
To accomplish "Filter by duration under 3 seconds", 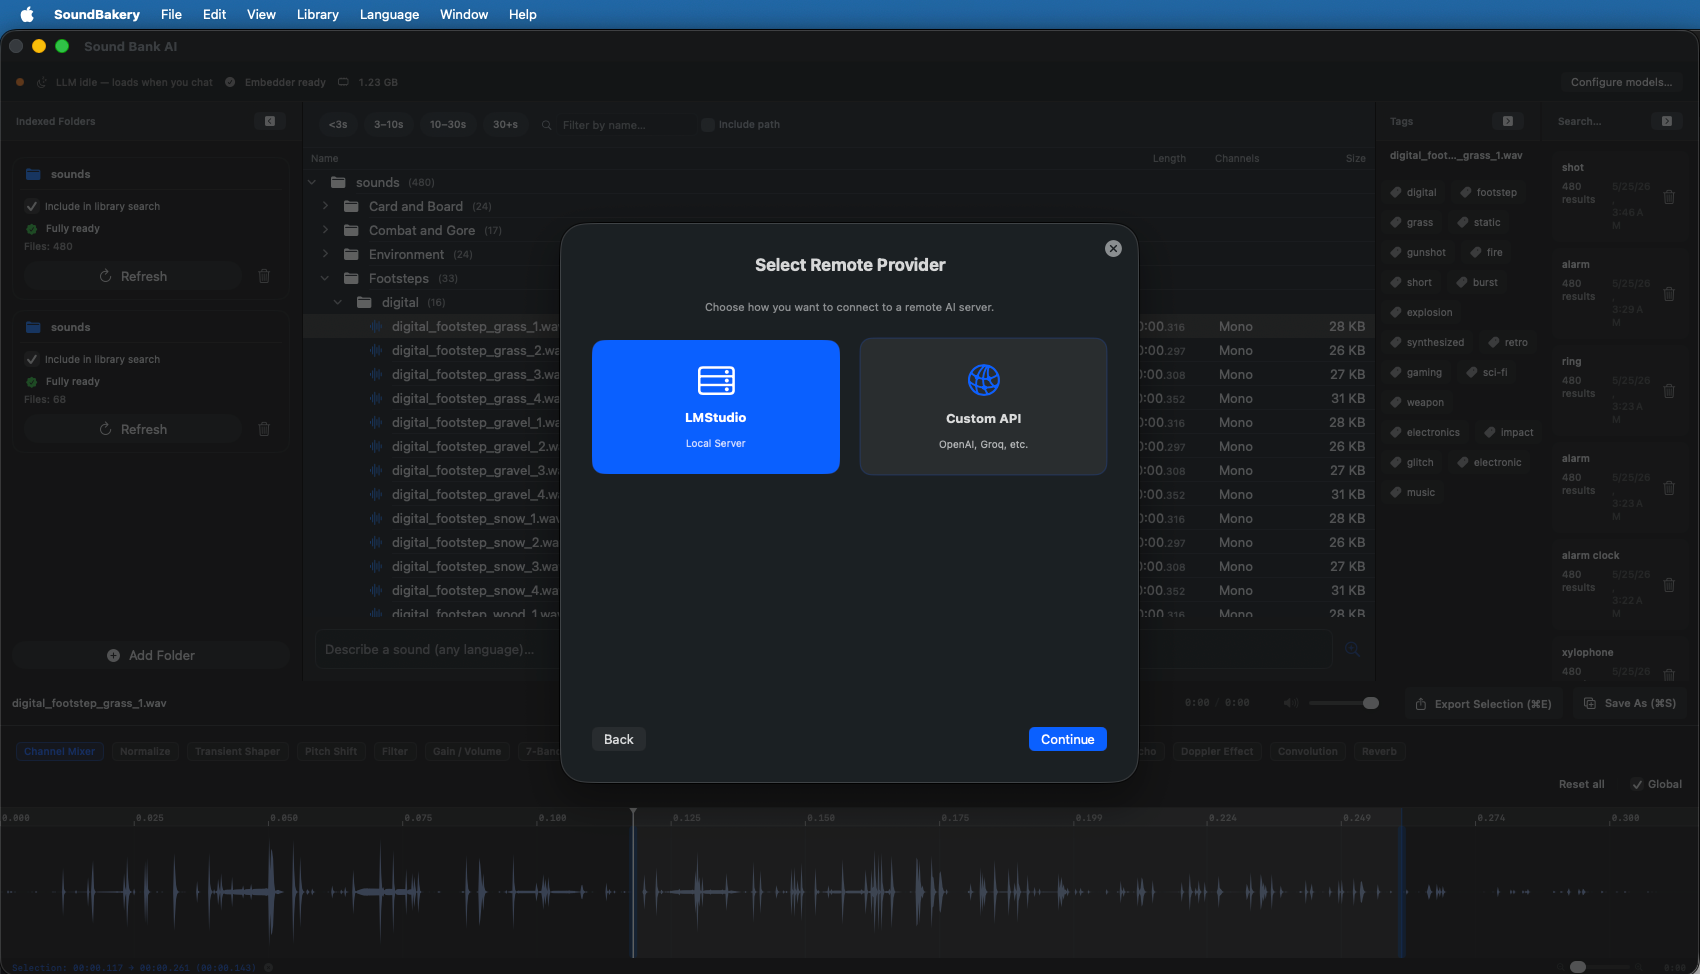I will [x=338, y=124].
